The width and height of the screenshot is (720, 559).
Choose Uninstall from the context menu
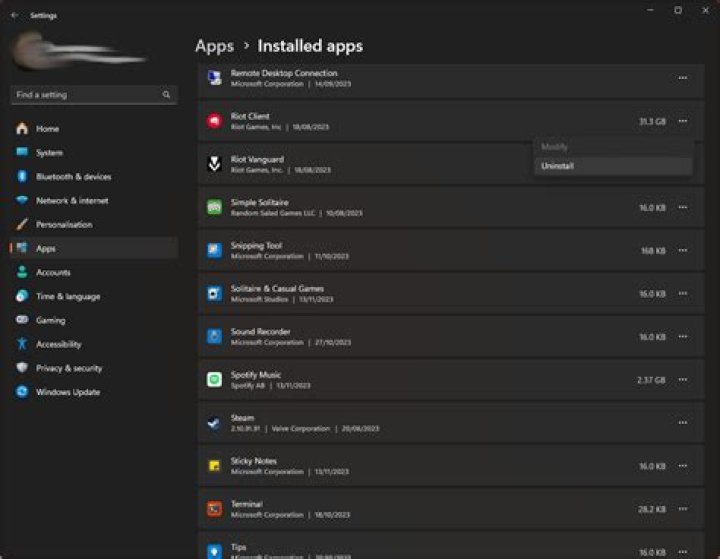613,166
